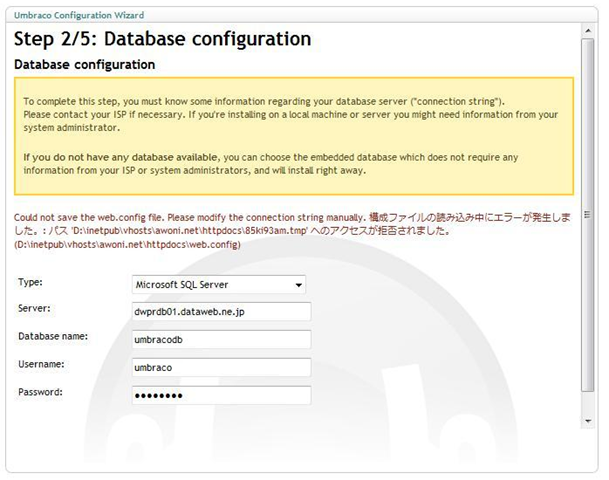609x480 pixels.
Task: Click the scrollbar down arrow
Action: click(x=588, y=421)
